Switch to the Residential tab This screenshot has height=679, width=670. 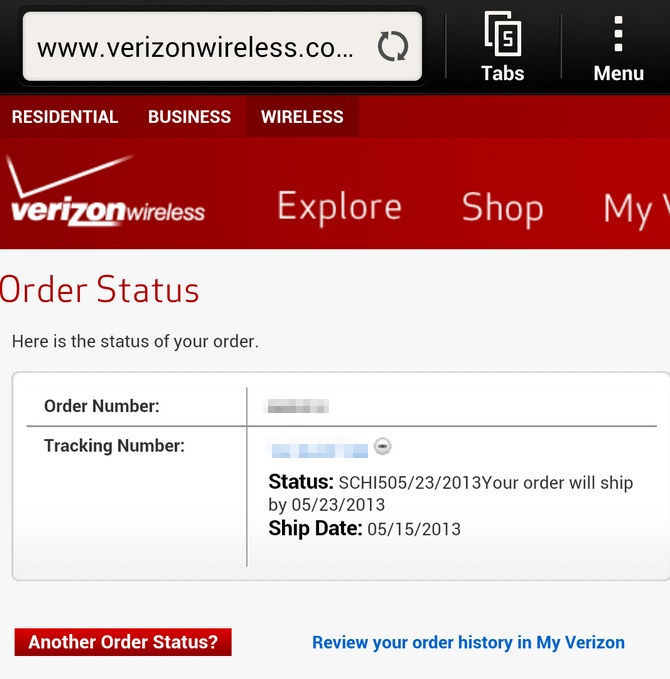(65, 116)
